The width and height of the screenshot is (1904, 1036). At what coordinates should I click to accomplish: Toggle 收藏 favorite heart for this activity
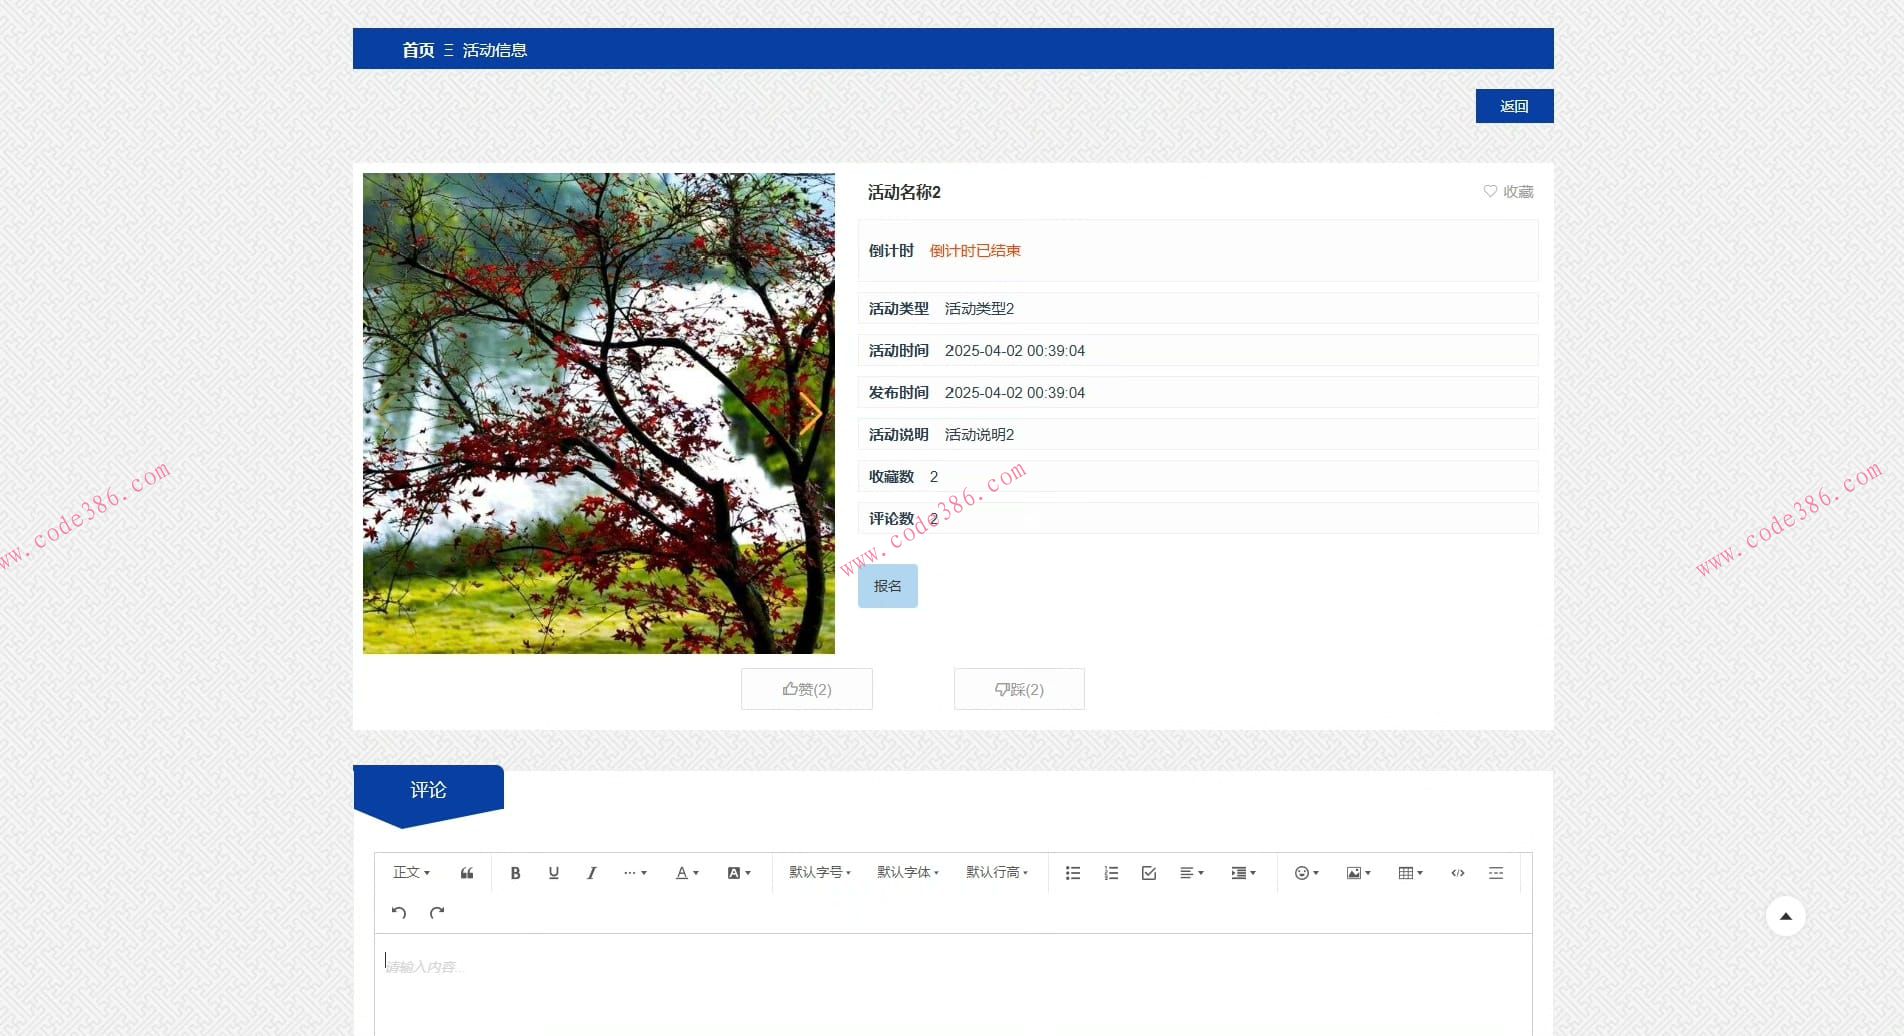click(x=1508, y=191)
